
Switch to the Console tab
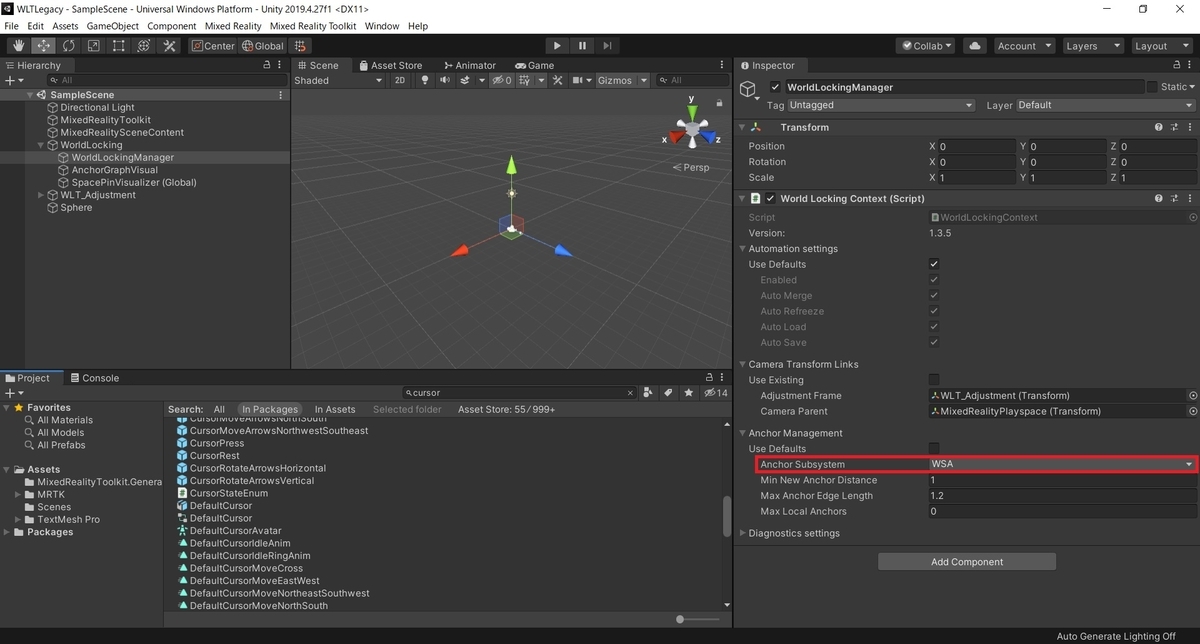[93, 378]
